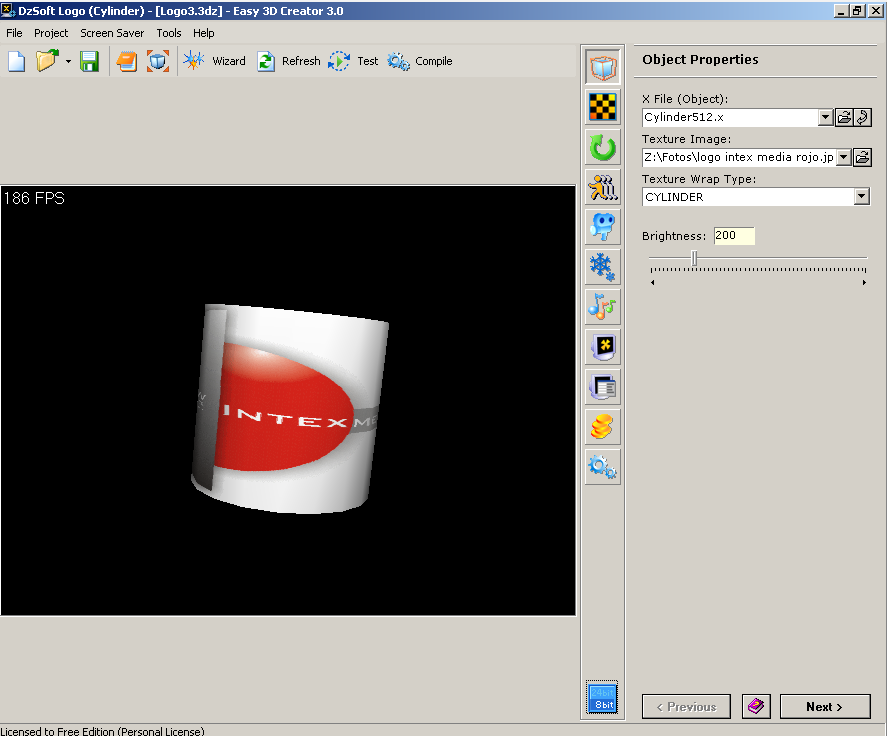Select the green circular arrow sidebar icon

click(x=603, y=147)
